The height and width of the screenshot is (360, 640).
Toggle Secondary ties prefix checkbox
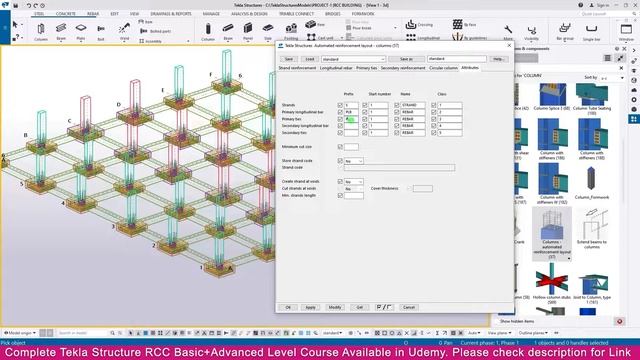click(340, 133)
